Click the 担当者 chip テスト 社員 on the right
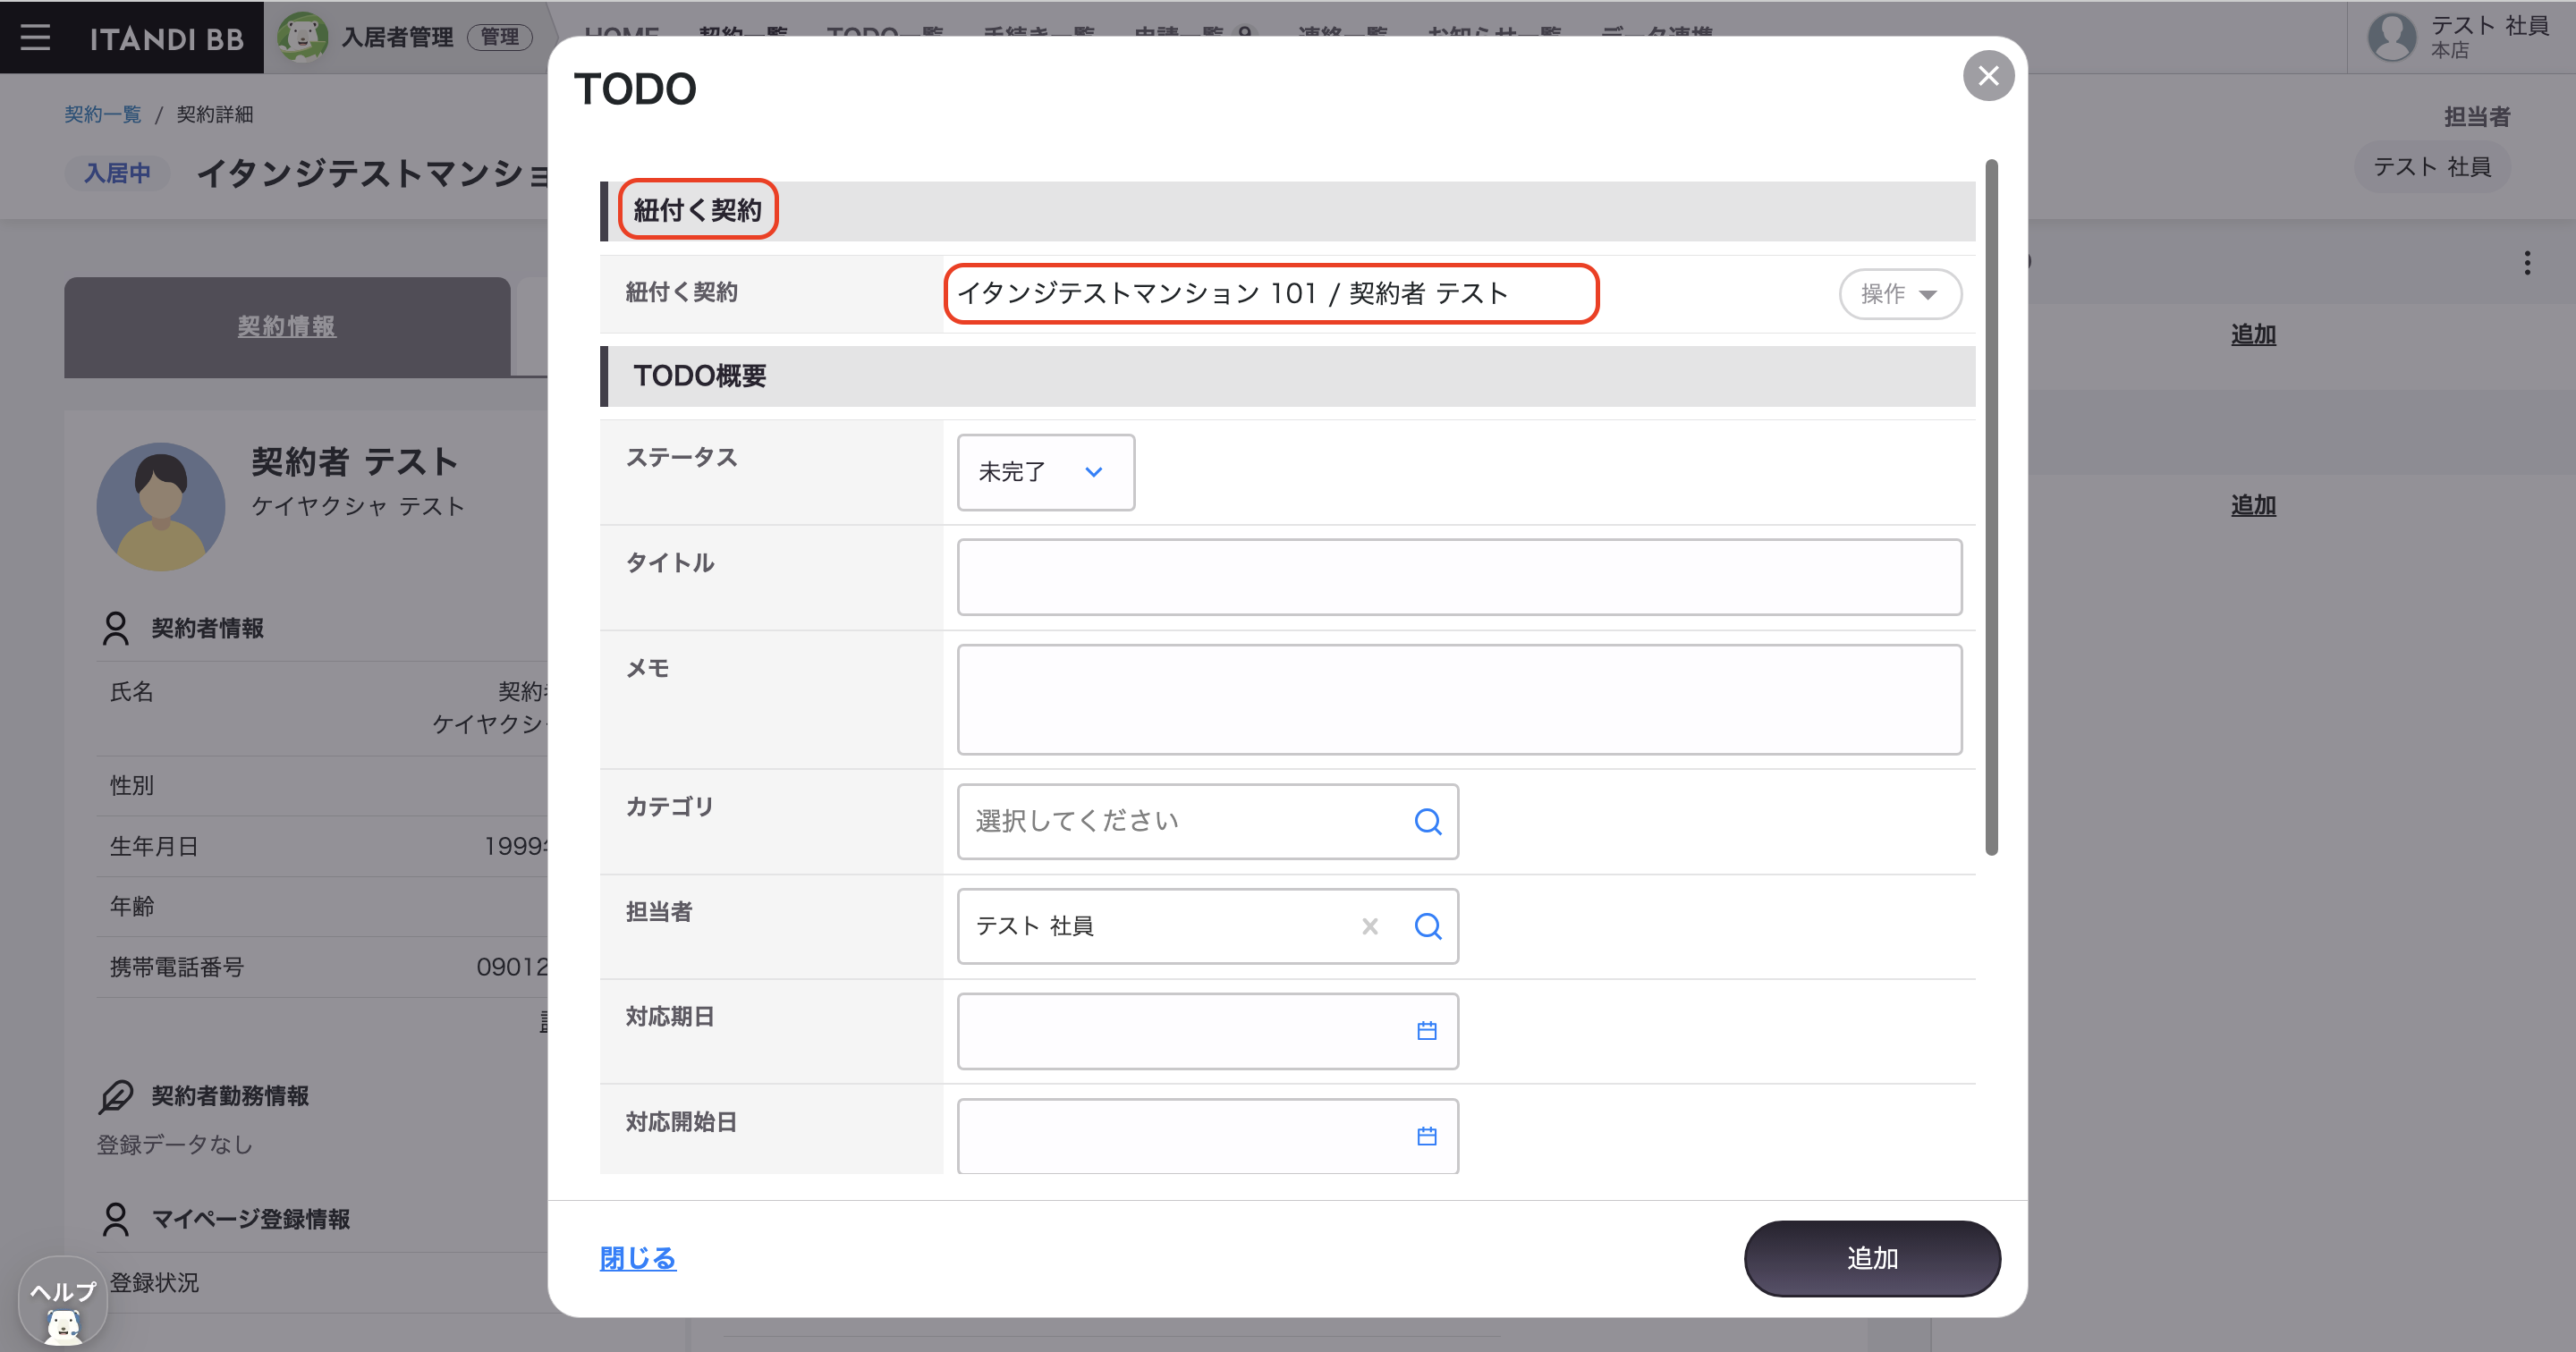This screenshot has width=2576, height=1352. (2432, 167)
